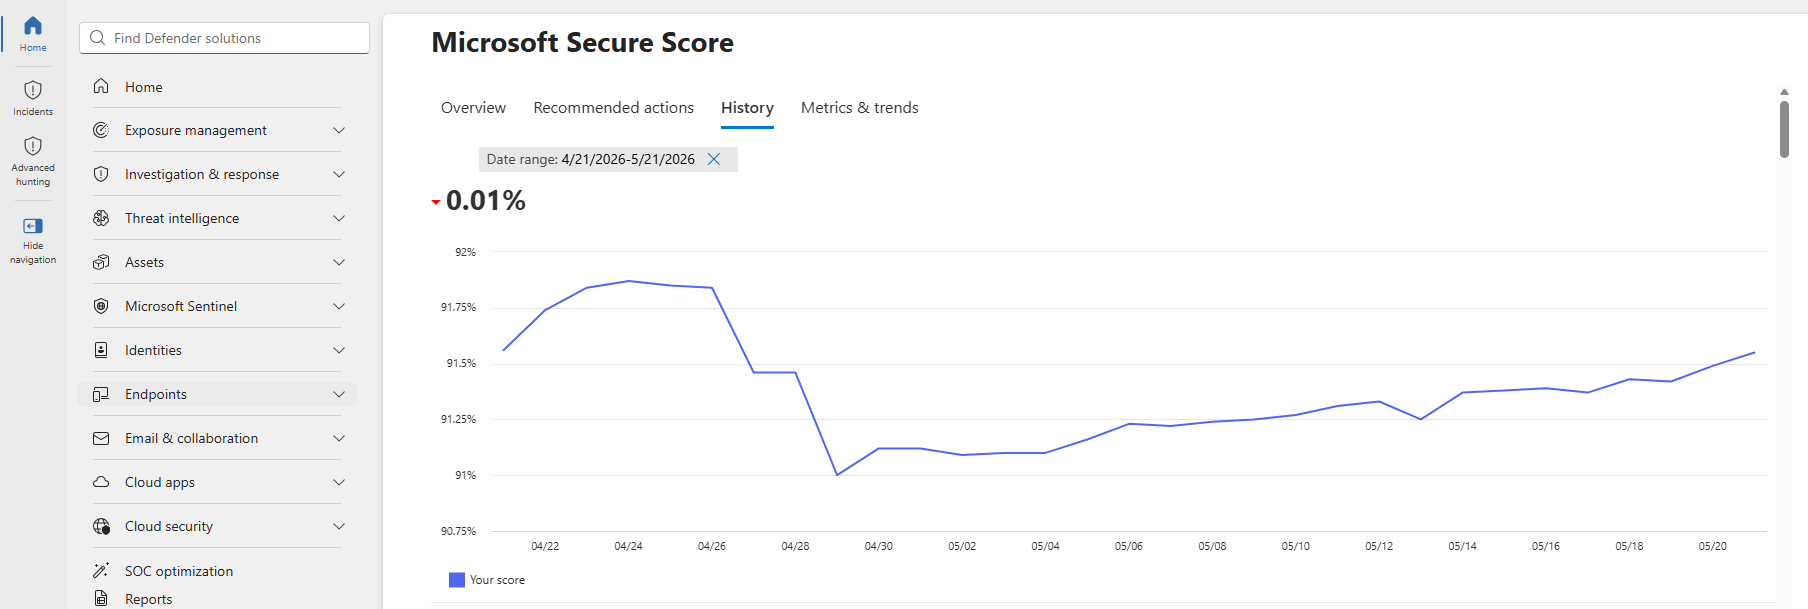Viewport: 1808px width, 609px height.
Task: Click the 04/28 axis label
Action: [795, 546]
